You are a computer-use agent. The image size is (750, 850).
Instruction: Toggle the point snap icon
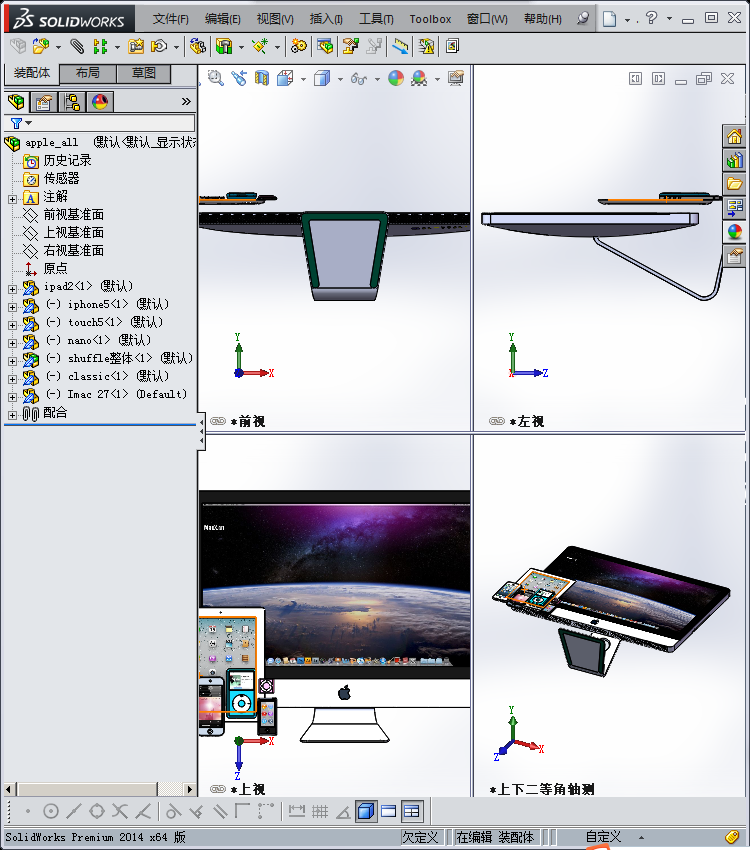28,812
